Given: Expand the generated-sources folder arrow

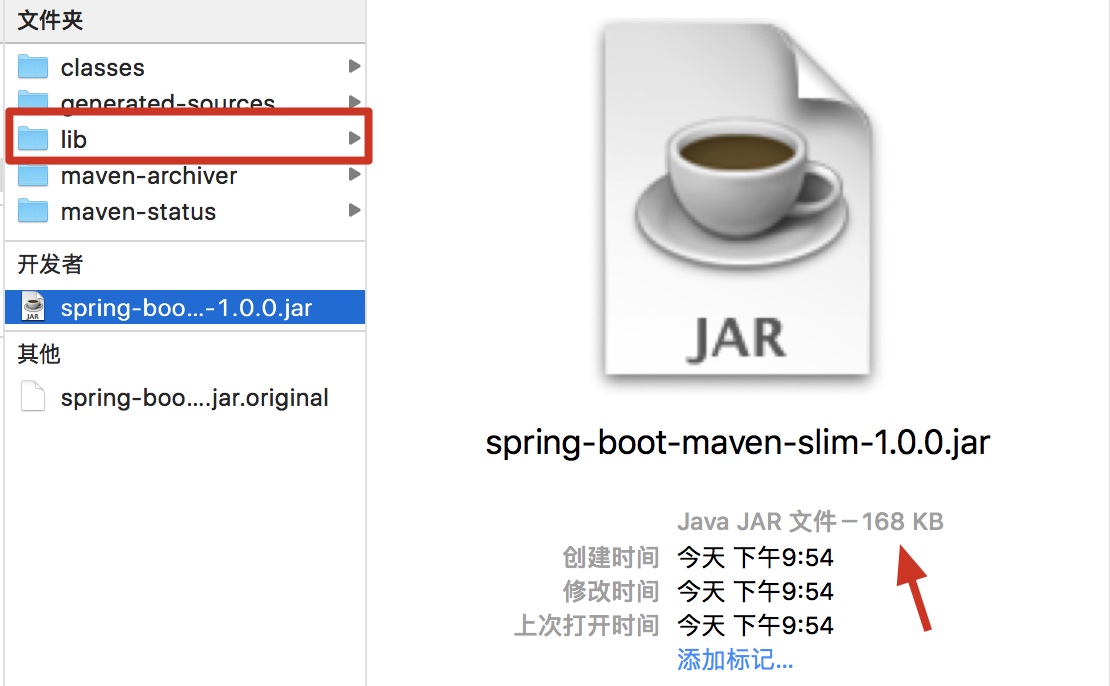Looking at the screenshot, I should pyautogui.click(x=354, y=102).
